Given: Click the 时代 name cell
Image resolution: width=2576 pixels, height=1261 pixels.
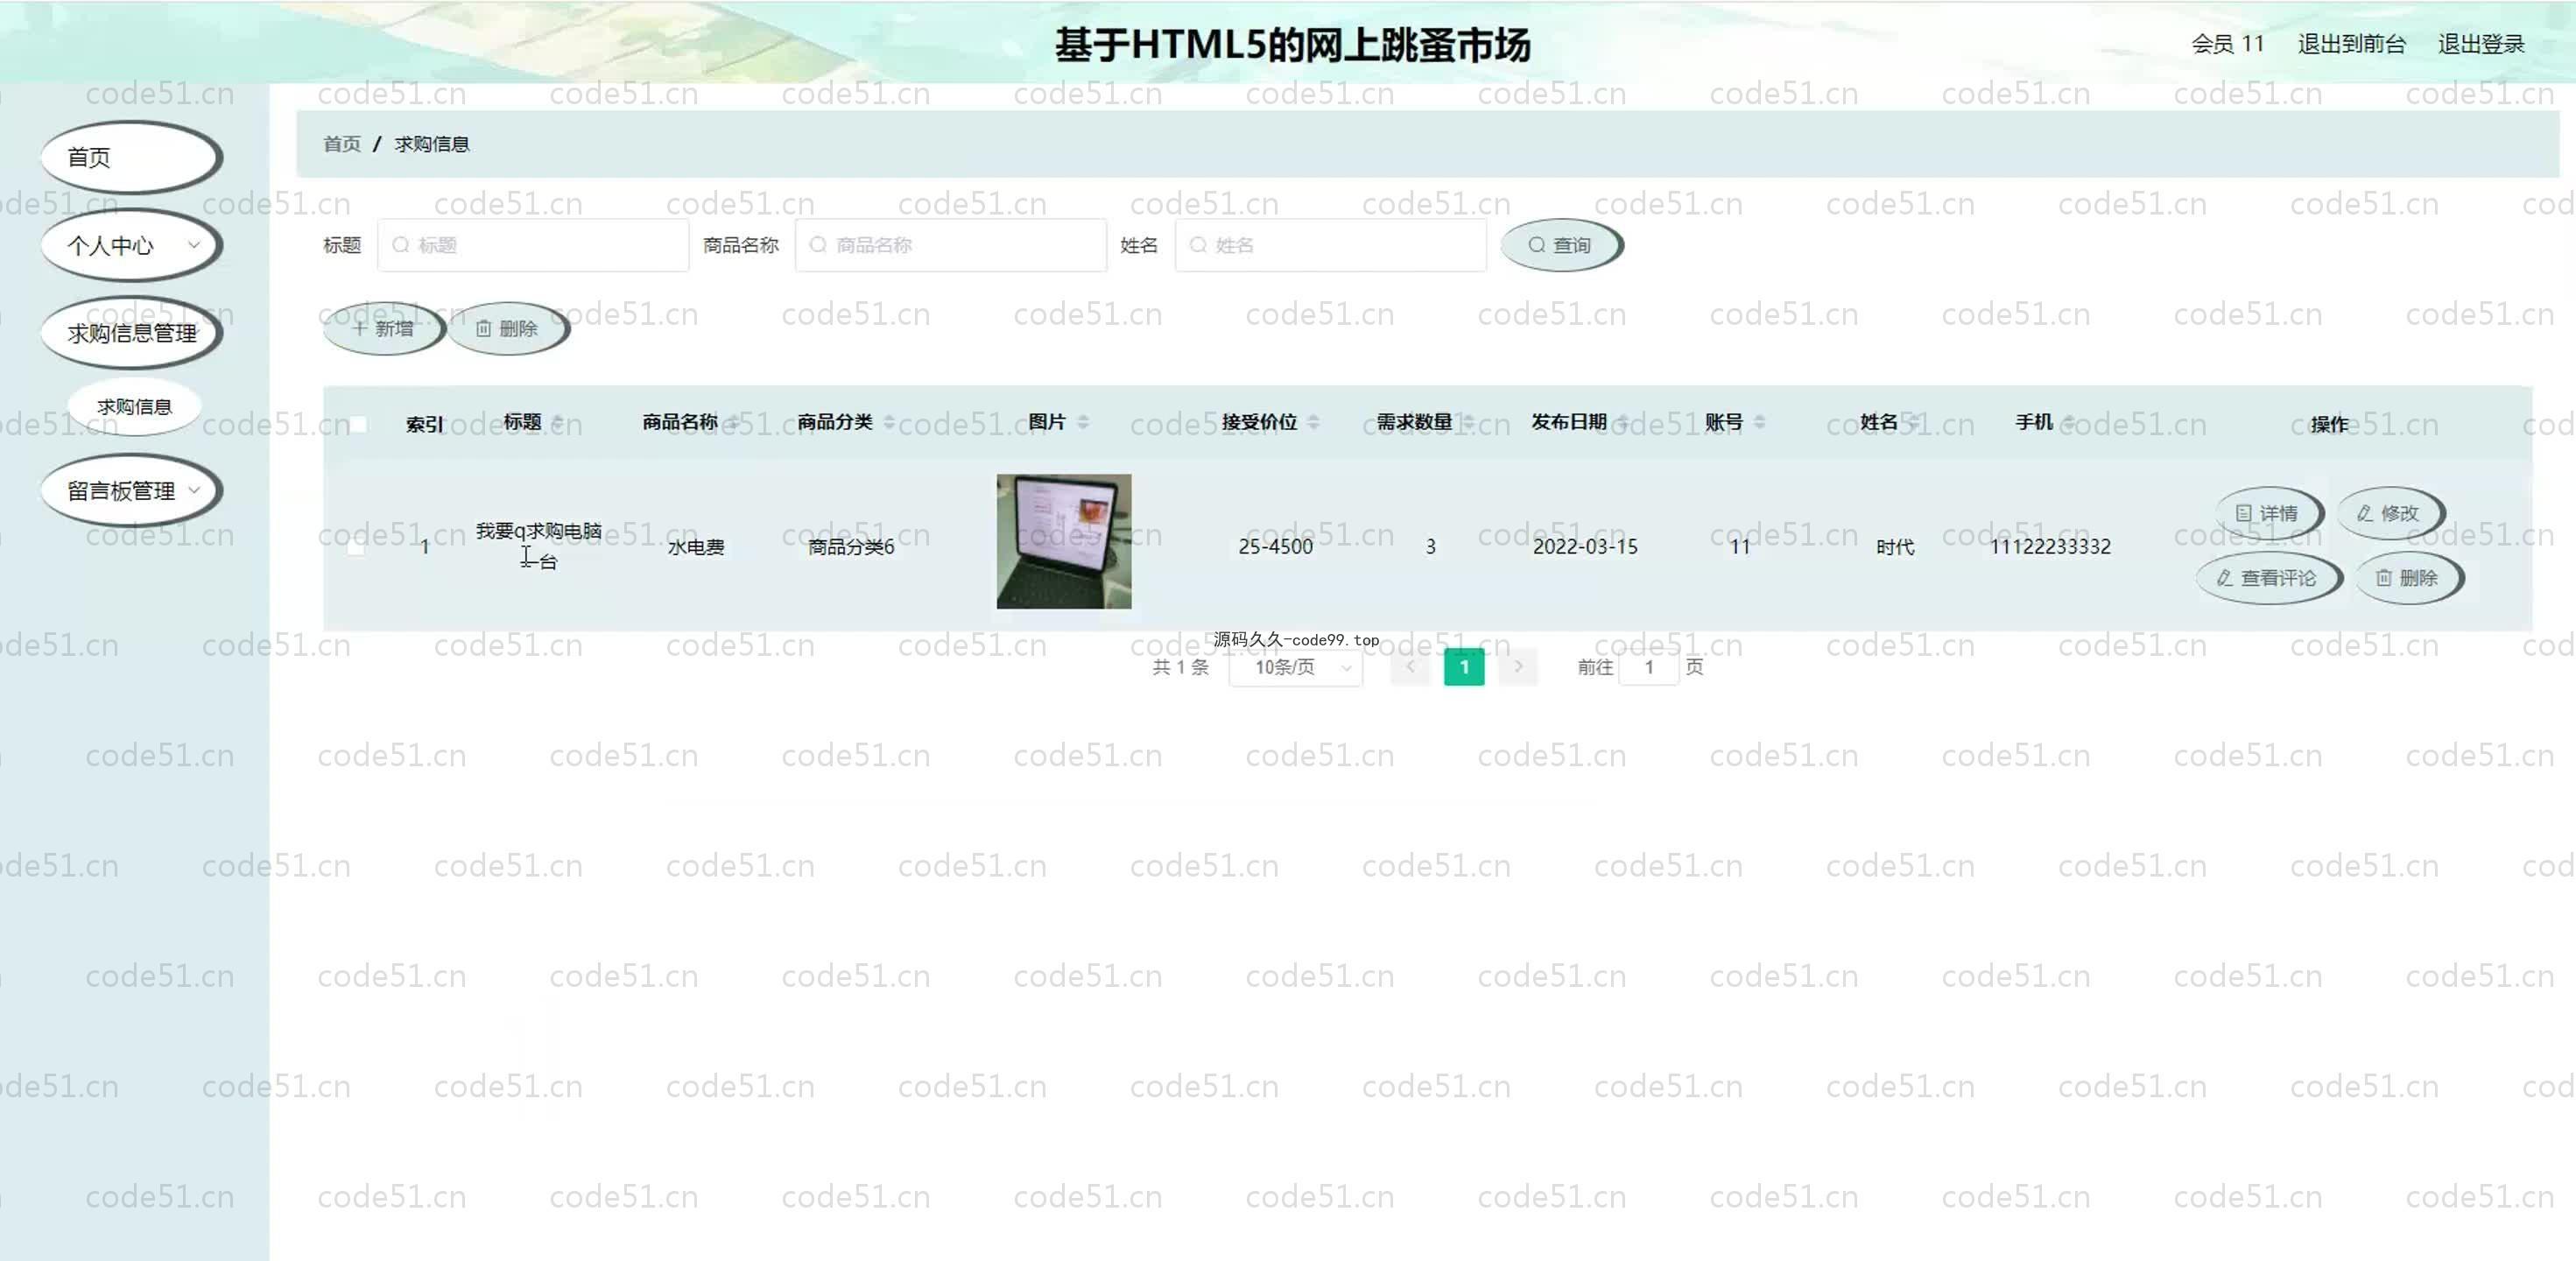Looking at the screenshot, I should [1895, 547].
